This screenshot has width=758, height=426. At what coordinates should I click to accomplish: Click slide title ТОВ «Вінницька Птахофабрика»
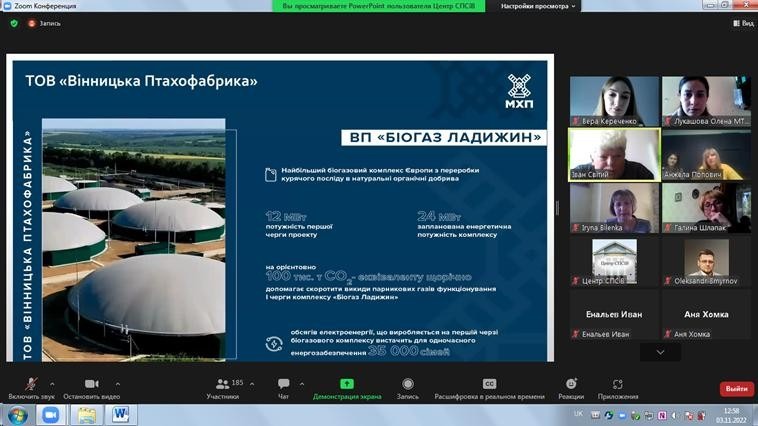coord(141,81)
